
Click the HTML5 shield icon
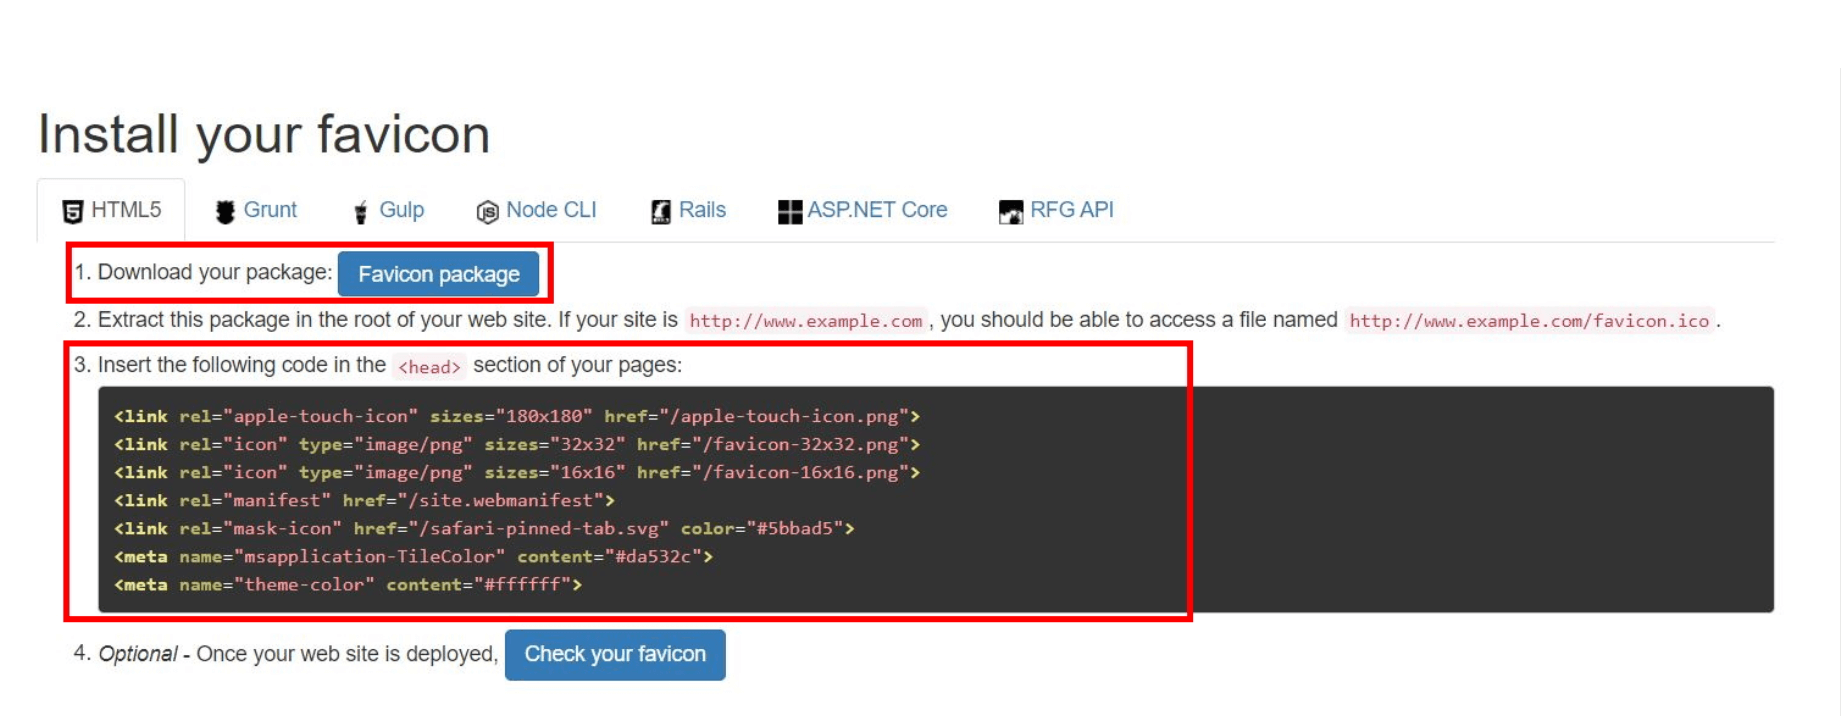pos(72,211)
